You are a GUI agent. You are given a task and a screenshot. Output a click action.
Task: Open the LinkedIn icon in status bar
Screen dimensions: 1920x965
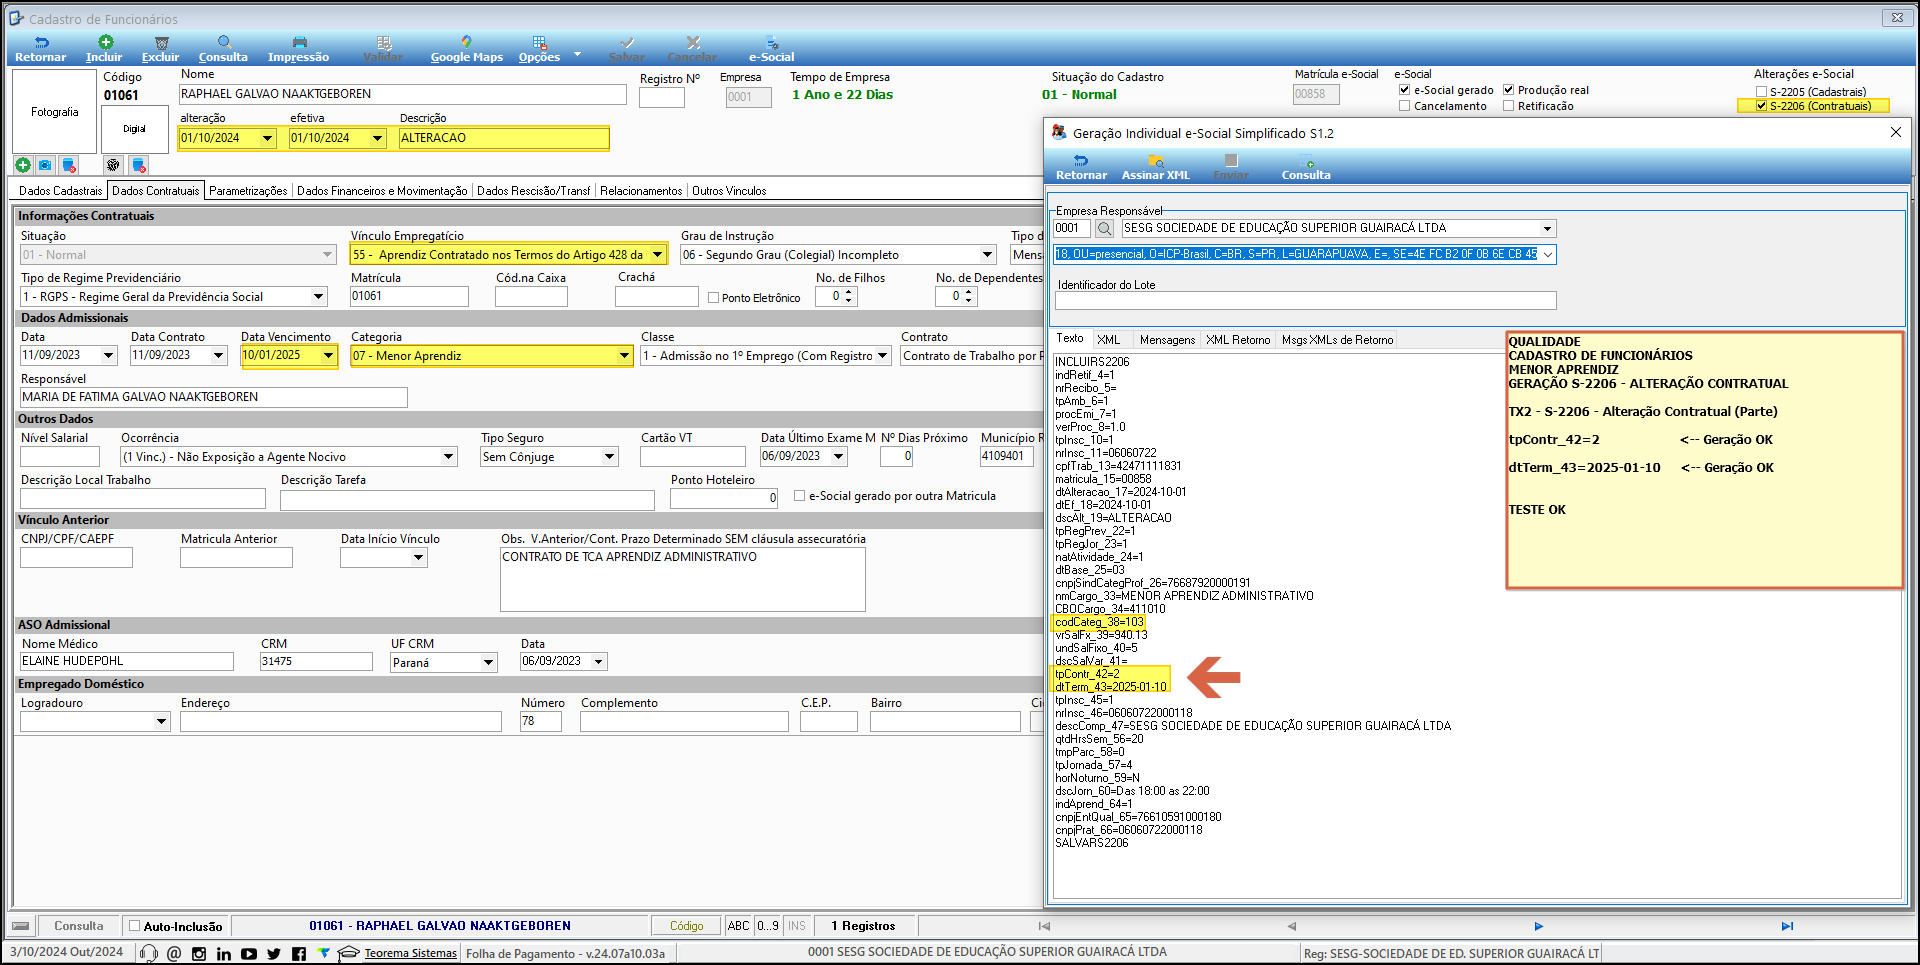pyautogui.click(x=224, y=954)
